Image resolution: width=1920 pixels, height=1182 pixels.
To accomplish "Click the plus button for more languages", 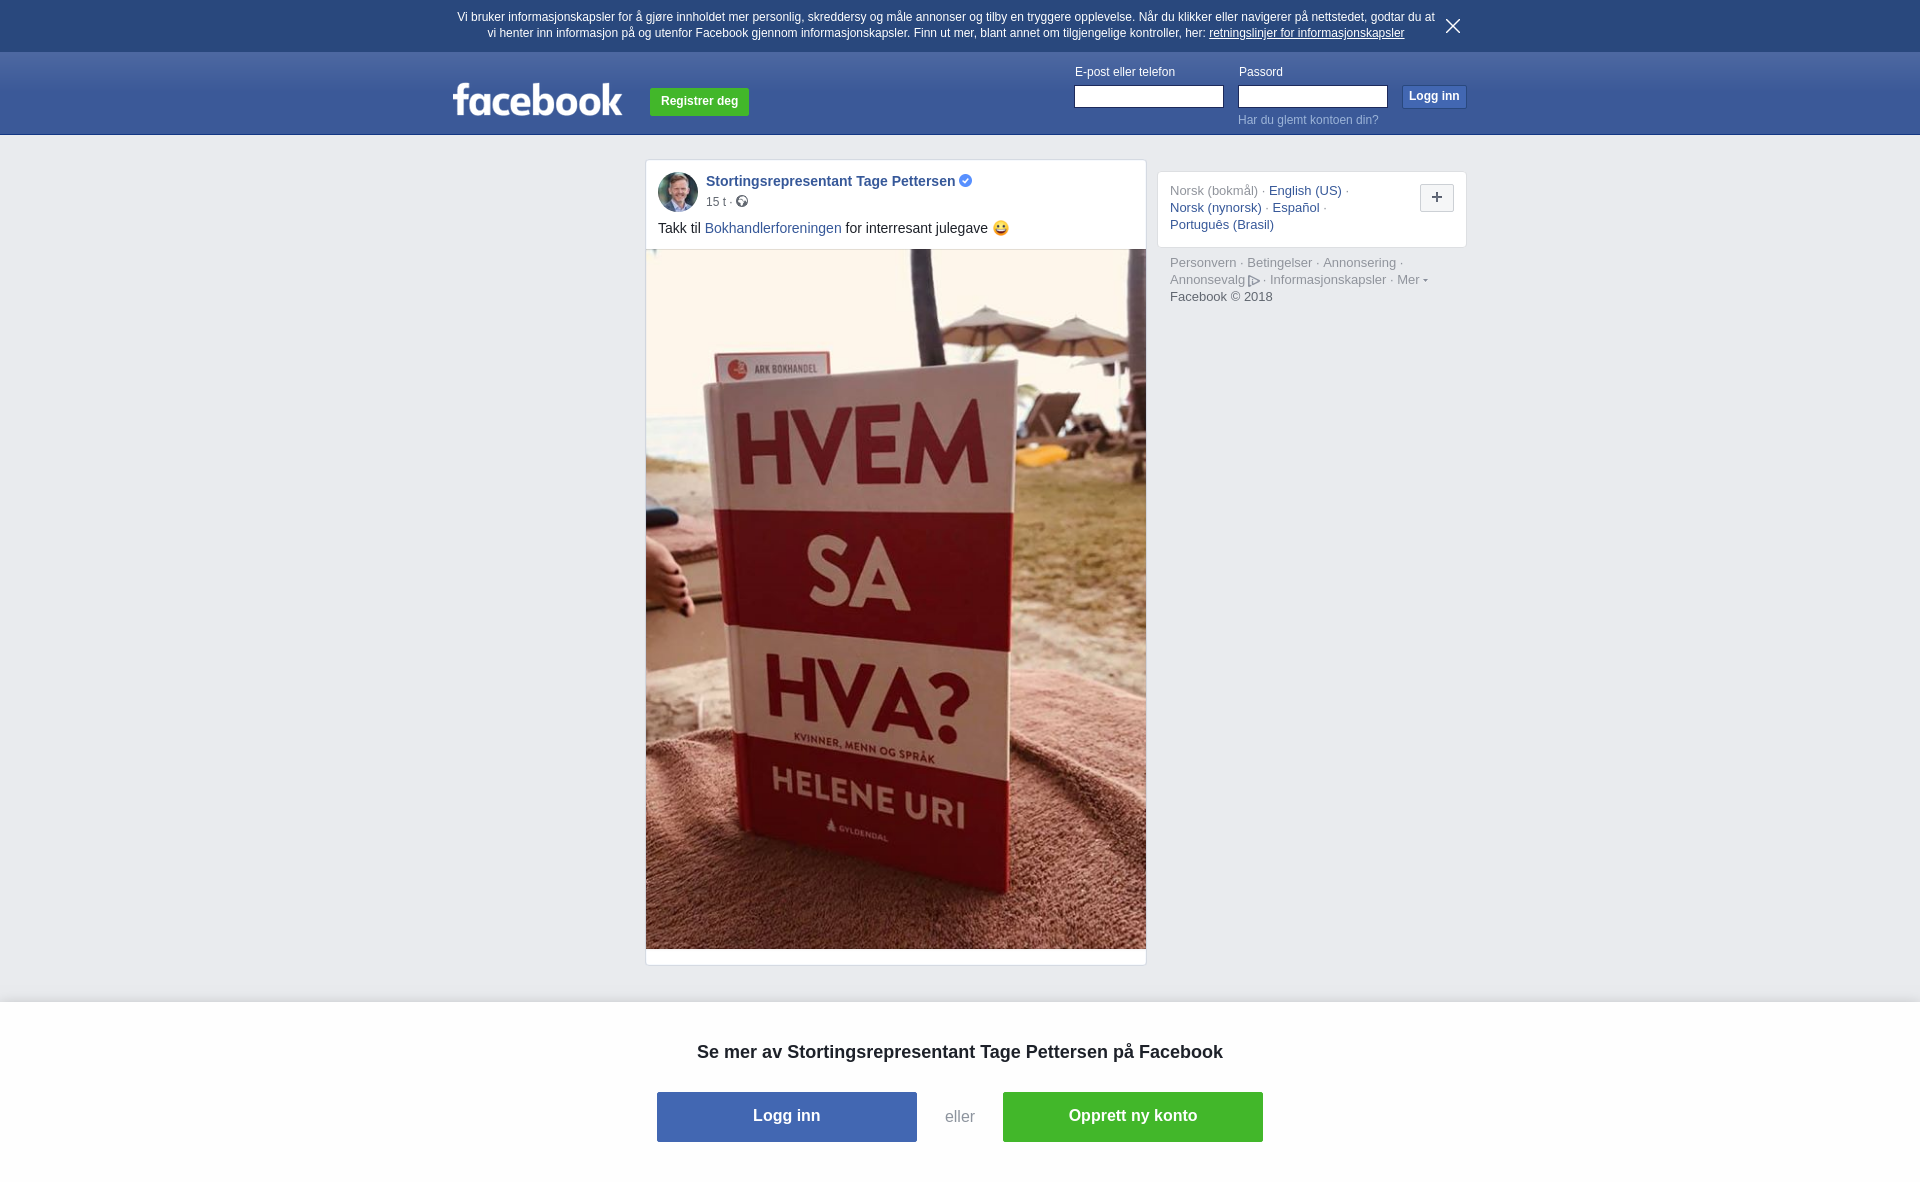I will coord(1437,198).
